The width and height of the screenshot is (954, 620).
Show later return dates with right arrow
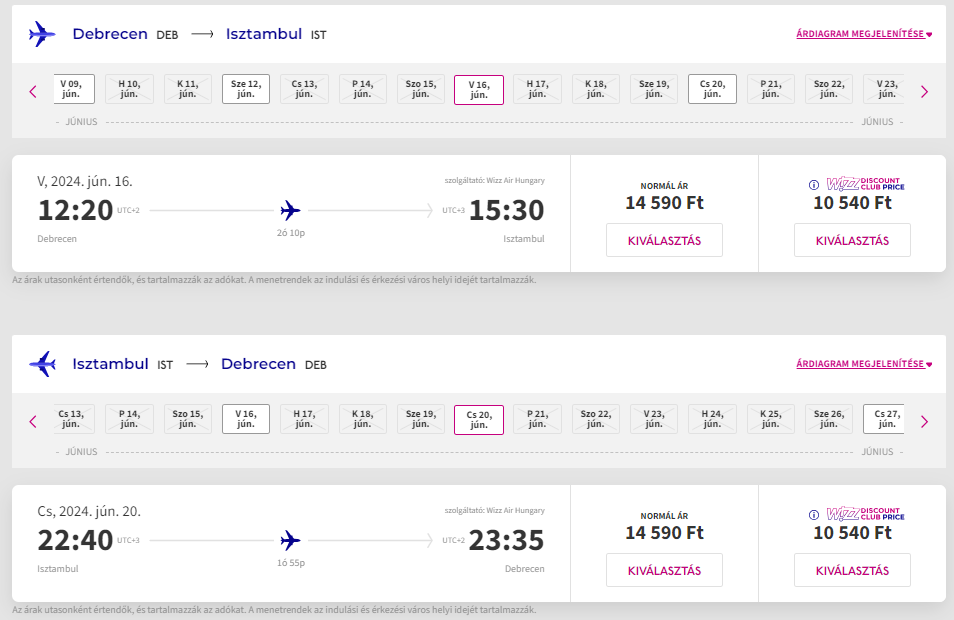pyautogui.click(x=924, y=422)
